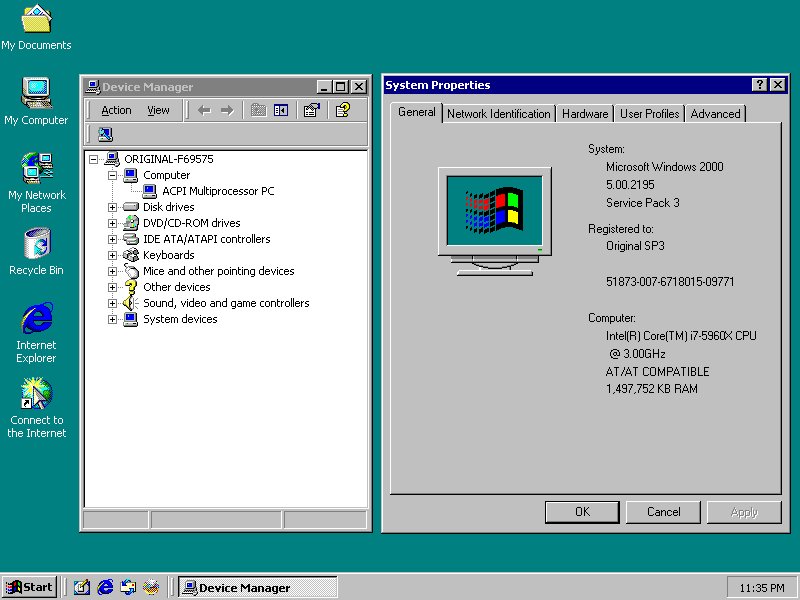Switch to the Hardware tab
The image size is (800, 600).
585,113
